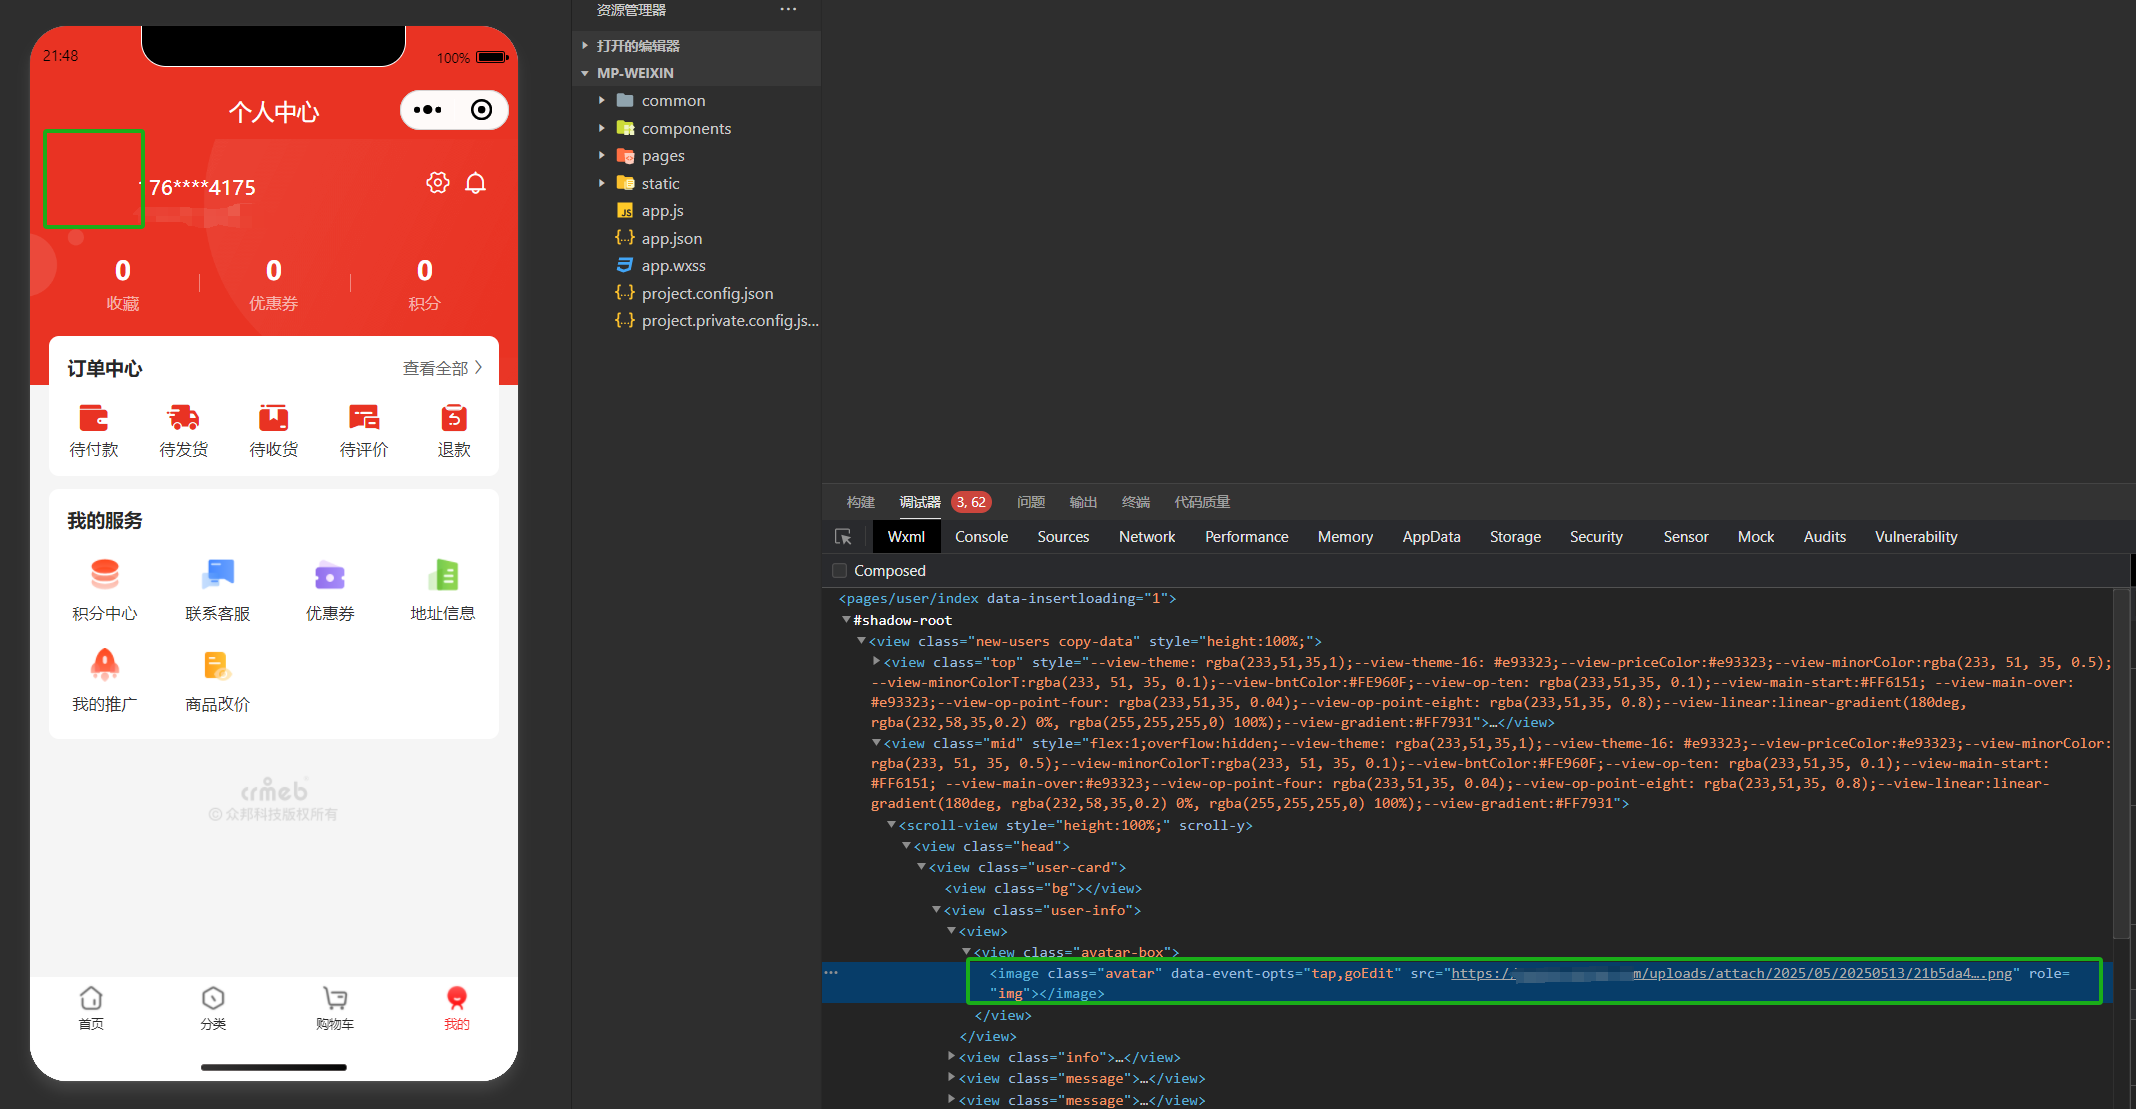2136x1109 pixels.
Task: Tap 查看全部 in order center
Action: click(442, 368)
